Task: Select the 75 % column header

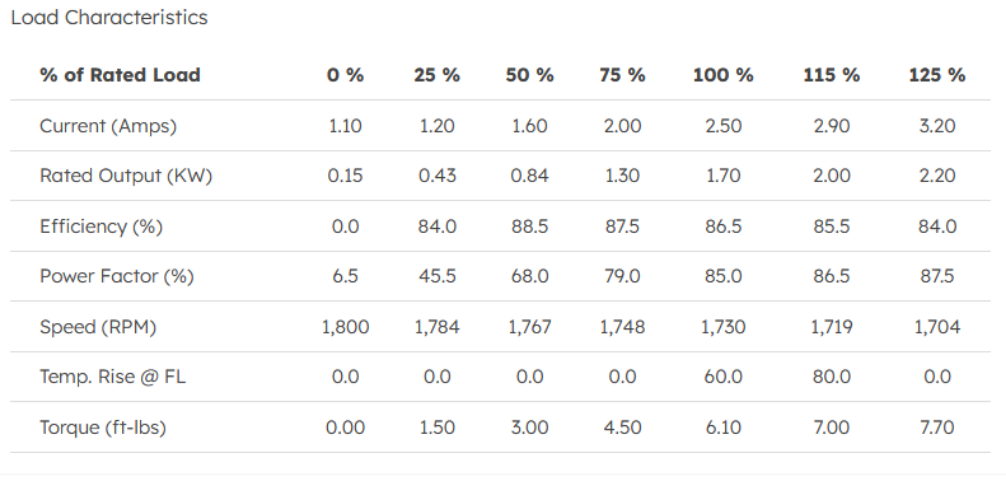Action: pos(622,75)
